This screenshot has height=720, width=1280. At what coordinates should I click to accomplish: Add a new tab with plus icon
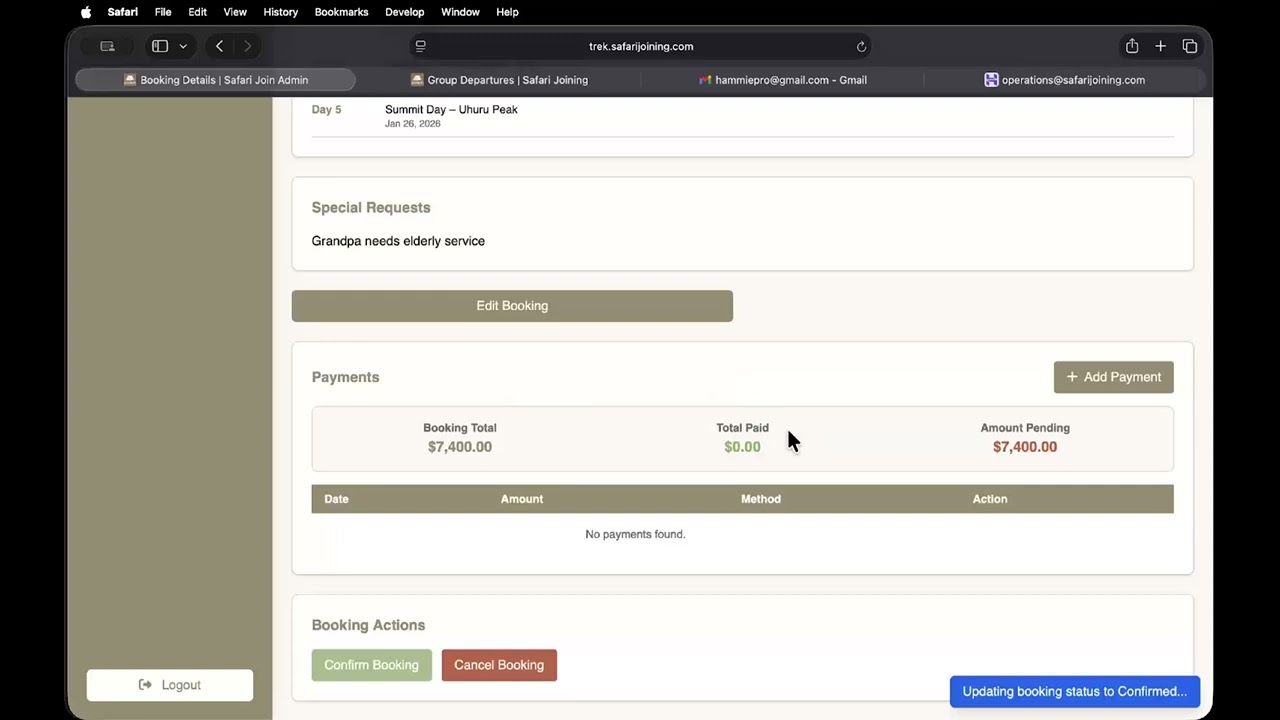click(x=1161, y=46)
